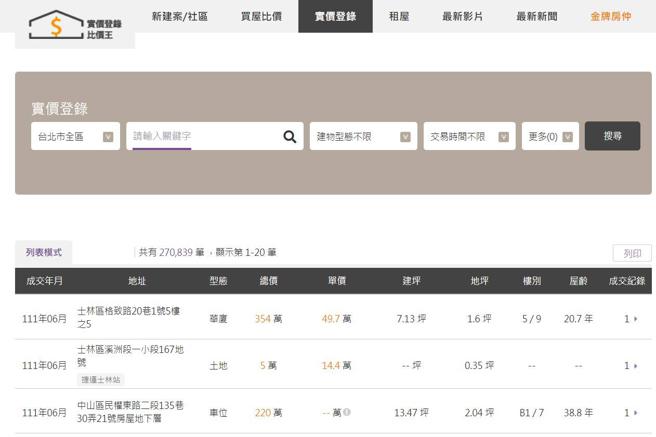Open the 最新影片 page

tap(462, 17)
